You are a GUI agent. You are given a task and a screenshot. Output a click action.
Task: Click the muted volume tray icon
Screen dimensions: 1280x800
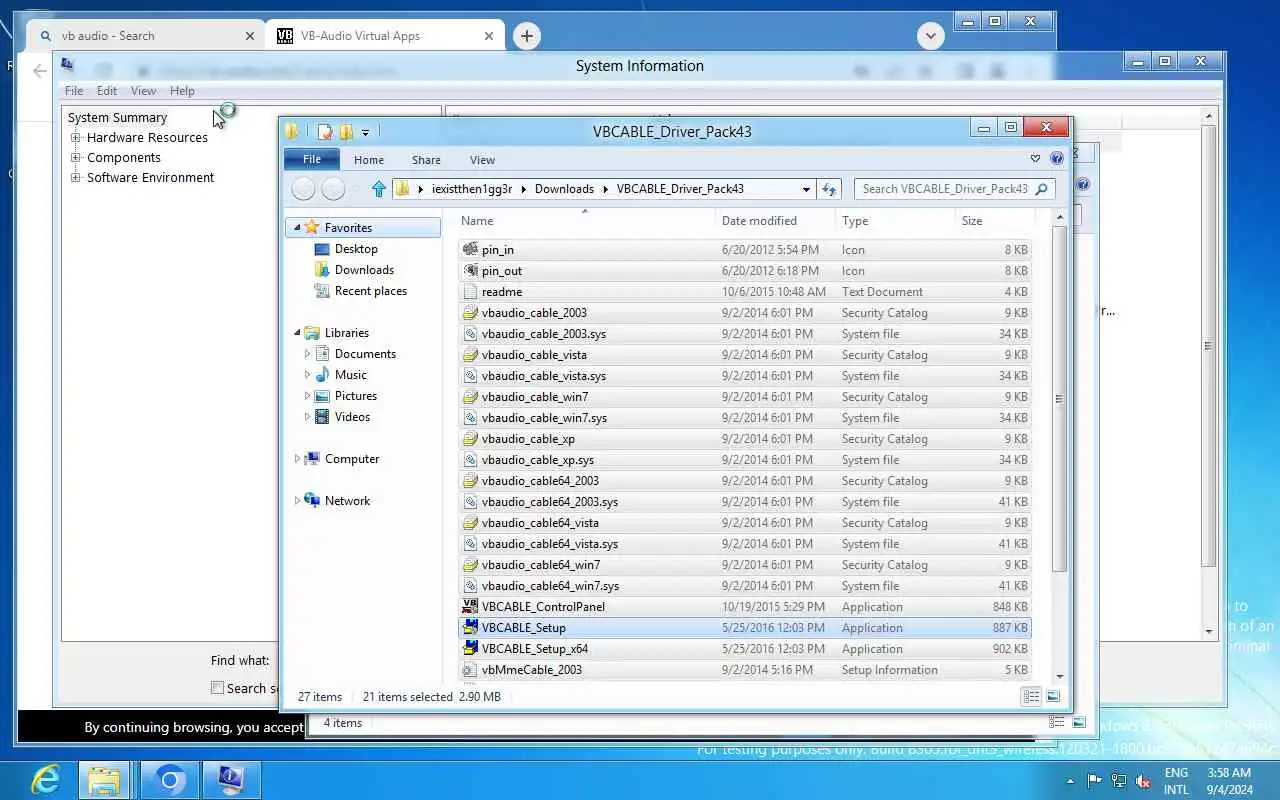click(1143, 781)
